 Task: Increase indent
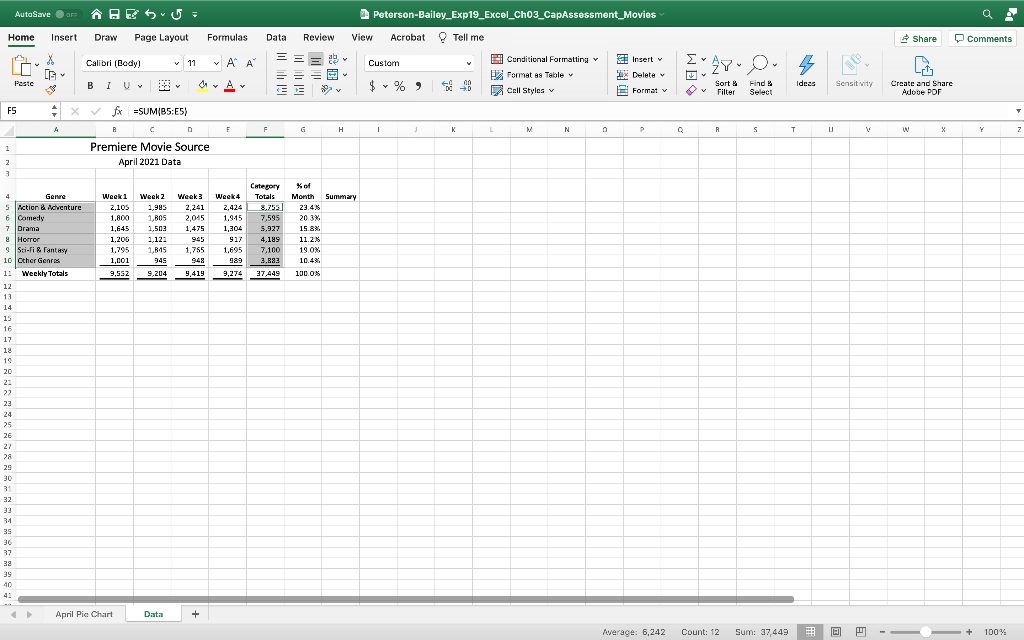[299, 90]
